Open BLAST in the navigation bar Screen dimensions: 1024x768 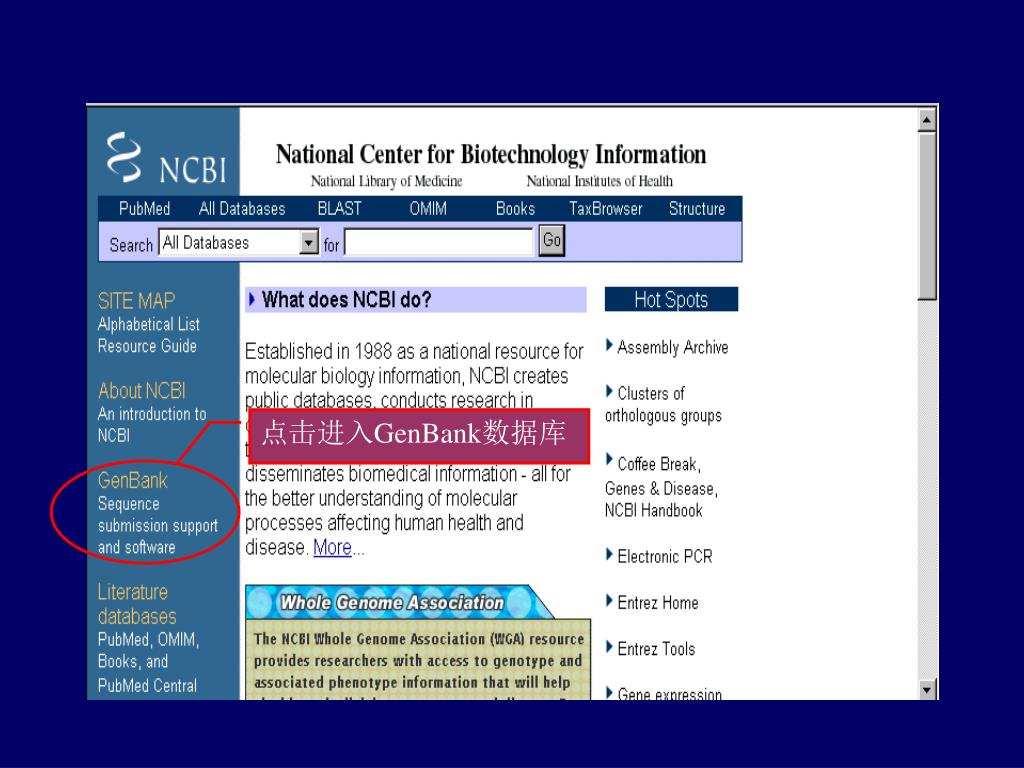(340, 209)
